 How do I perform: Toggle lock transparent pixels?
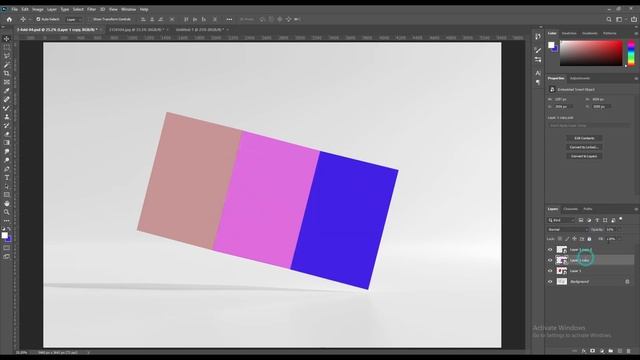(x=560, y=239)
